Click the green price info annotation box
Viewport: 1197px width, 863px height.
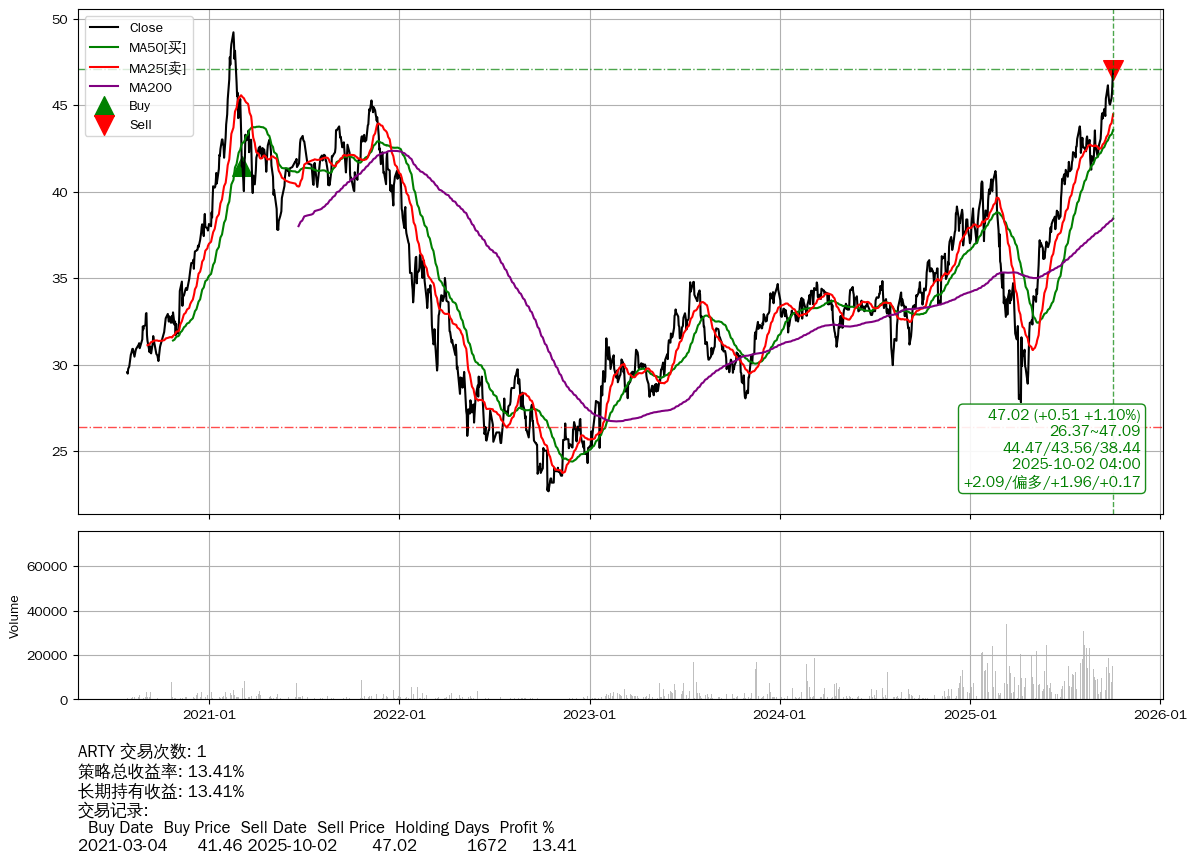pyautogui.click(x=1051, y=448)
